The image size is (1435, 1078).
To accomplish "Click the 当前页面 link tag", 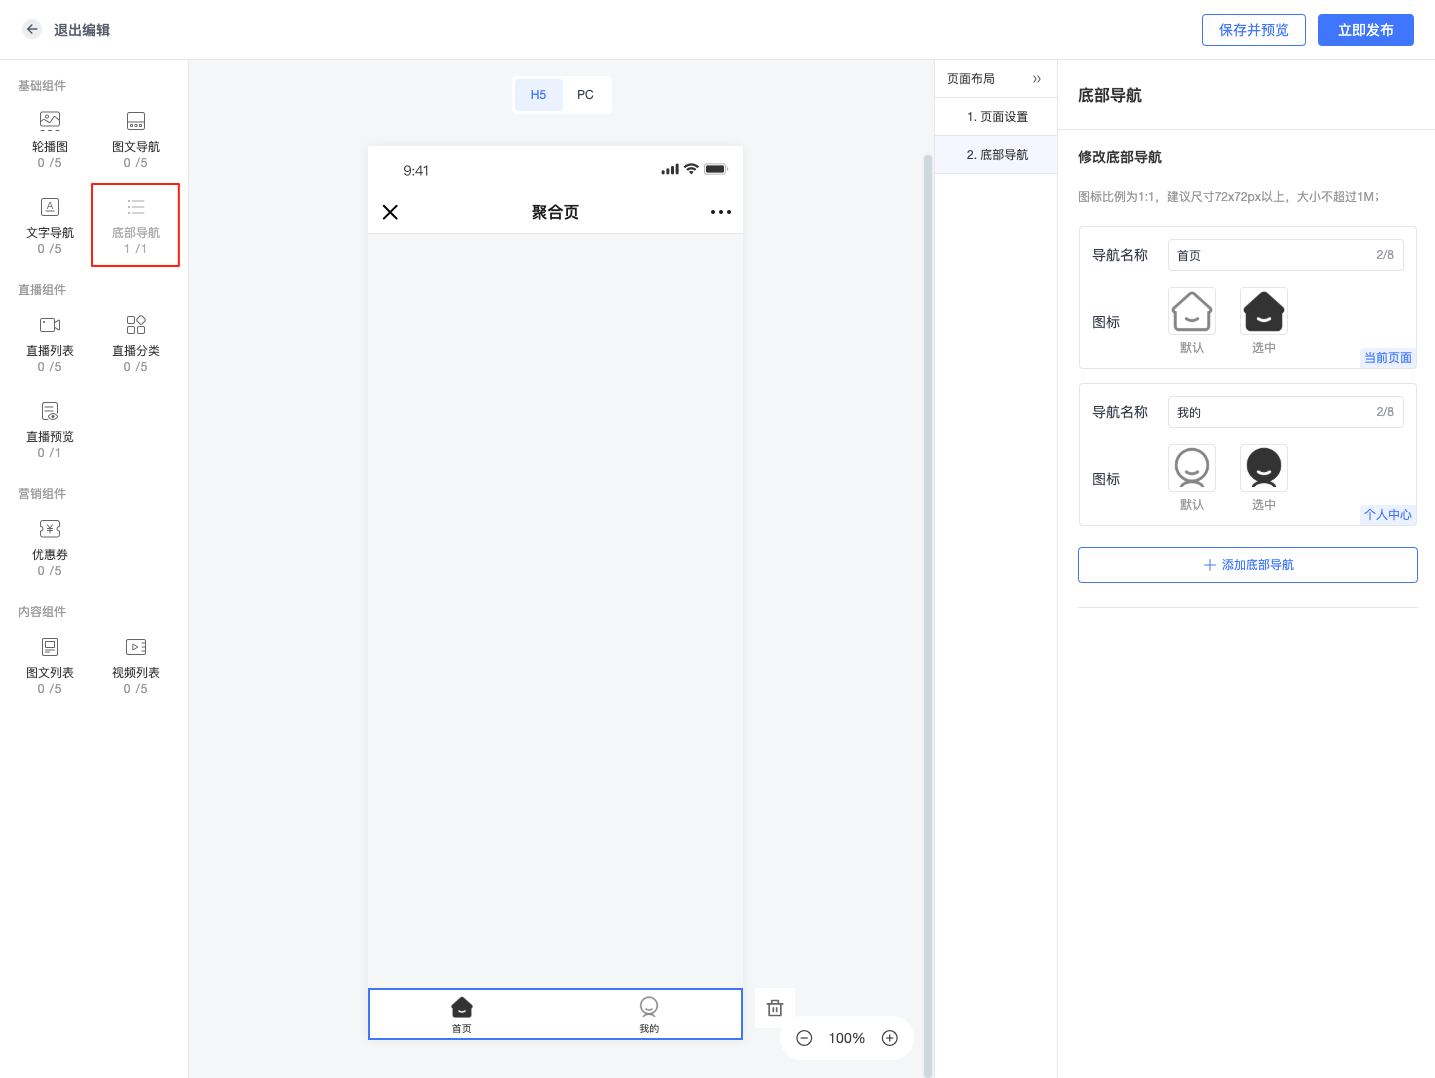I will (x=1388, y=358).
